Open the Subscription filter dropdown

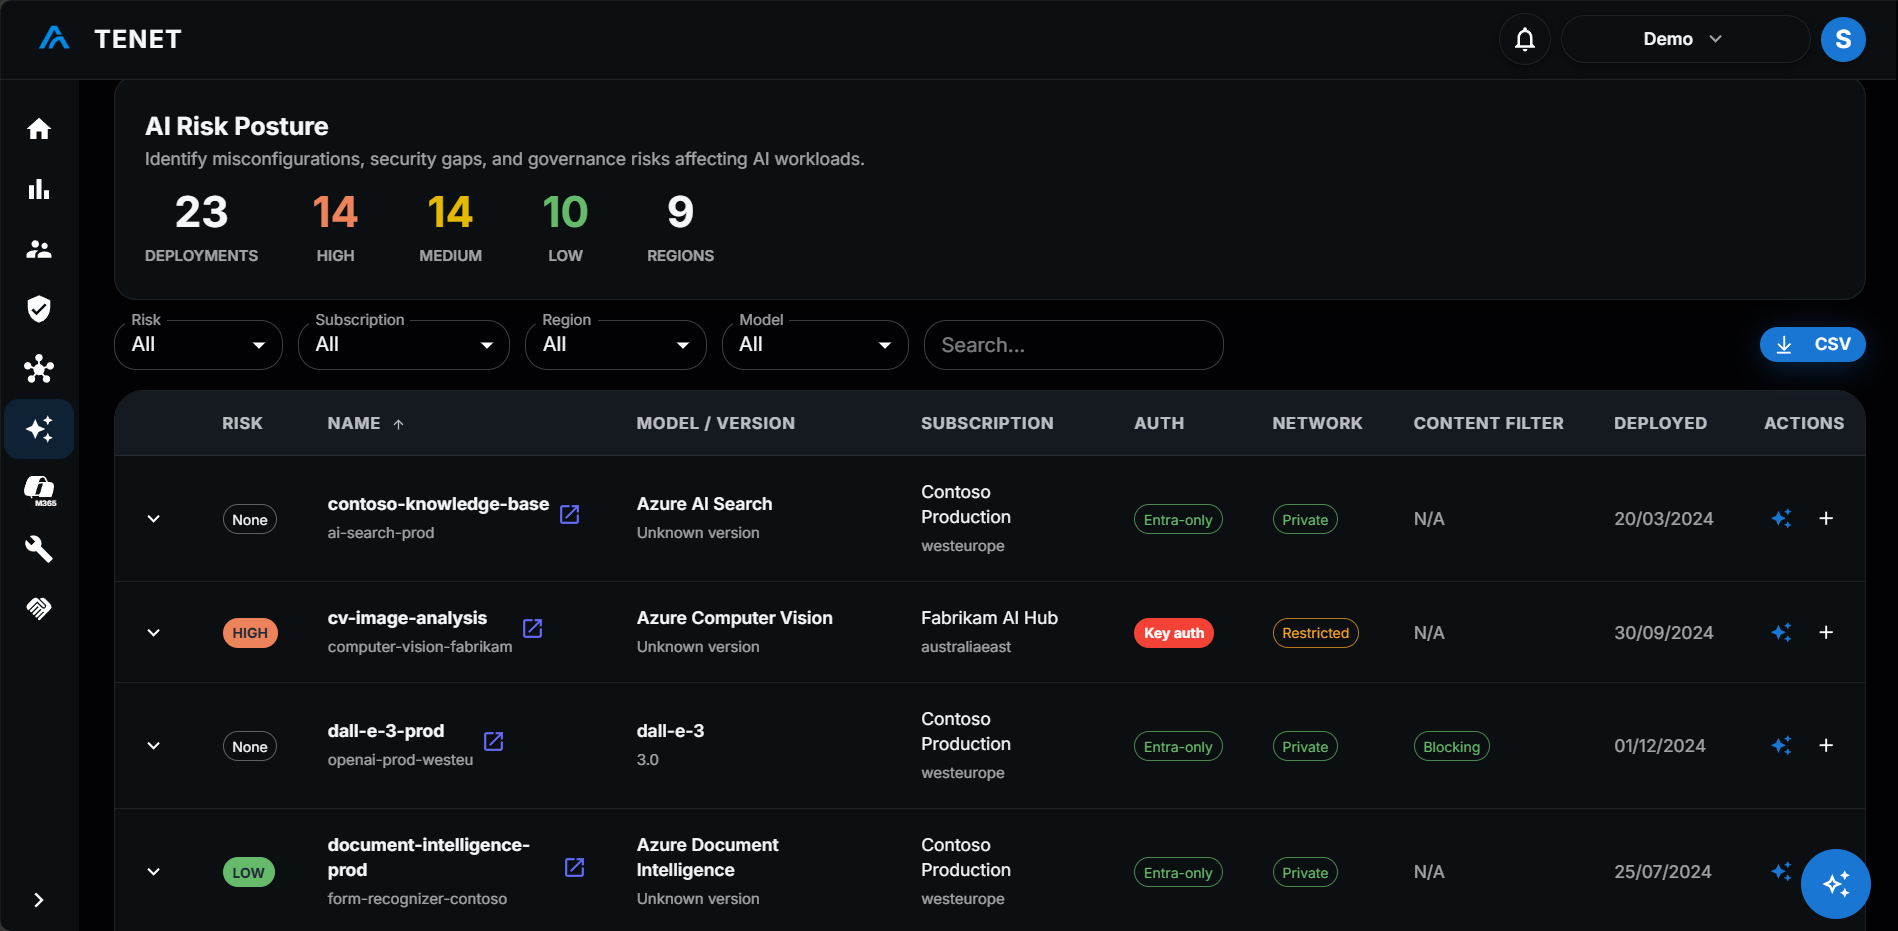click(x=404, y=345)
